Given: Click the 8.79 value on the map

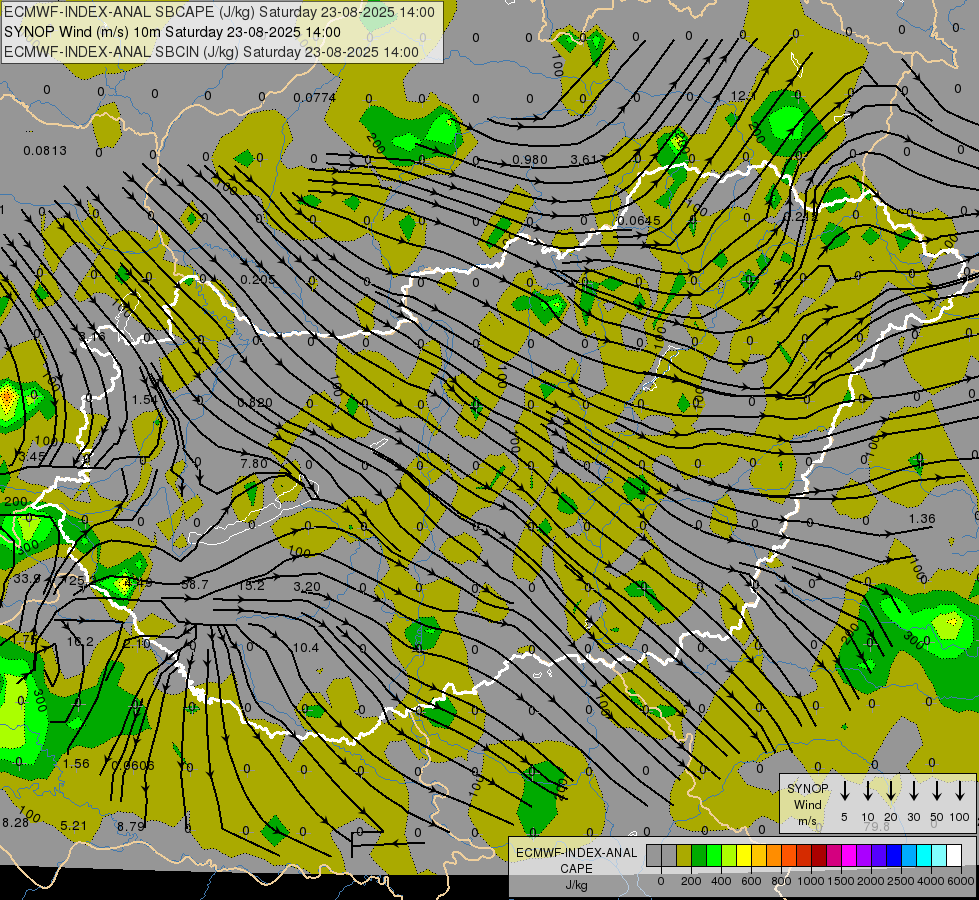Looking at the screenshot, I should click(x=131, y=826).
